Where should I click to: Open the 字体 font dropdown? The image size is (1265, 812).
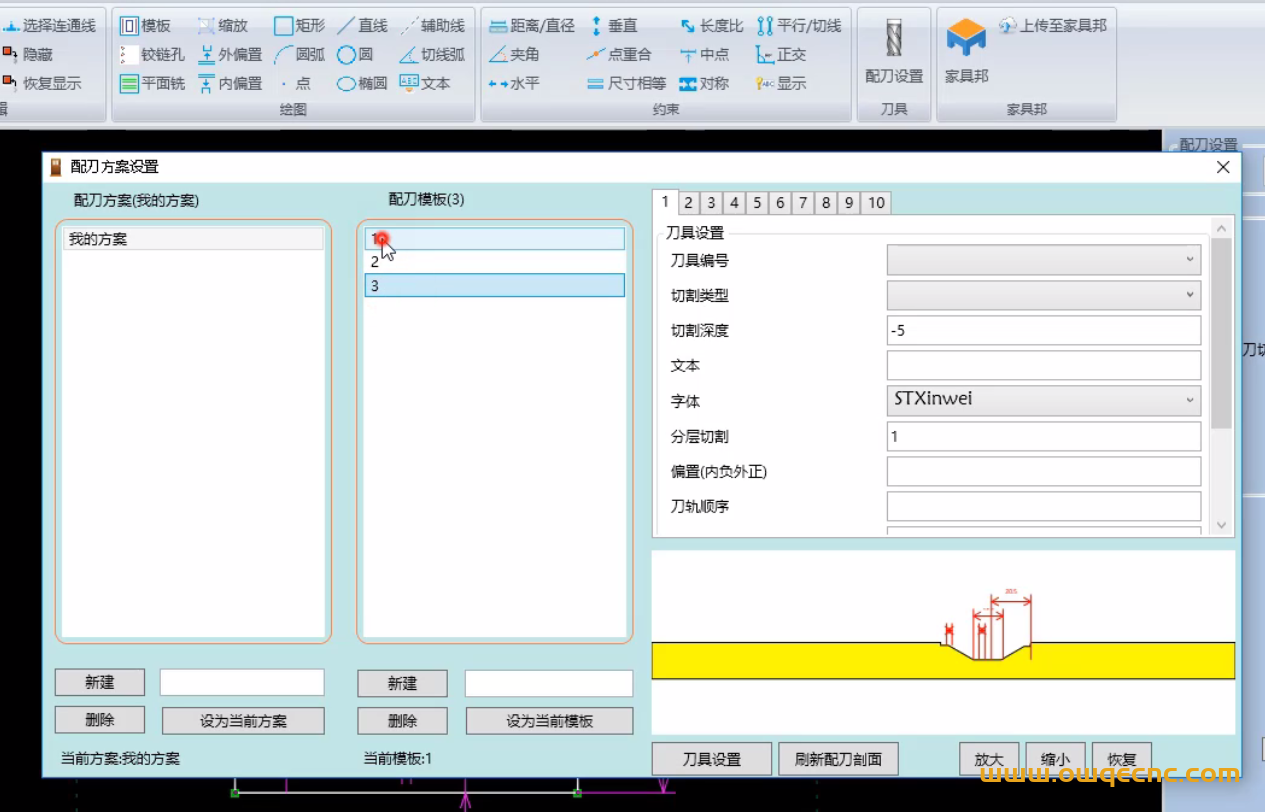tap(1043, 400)
